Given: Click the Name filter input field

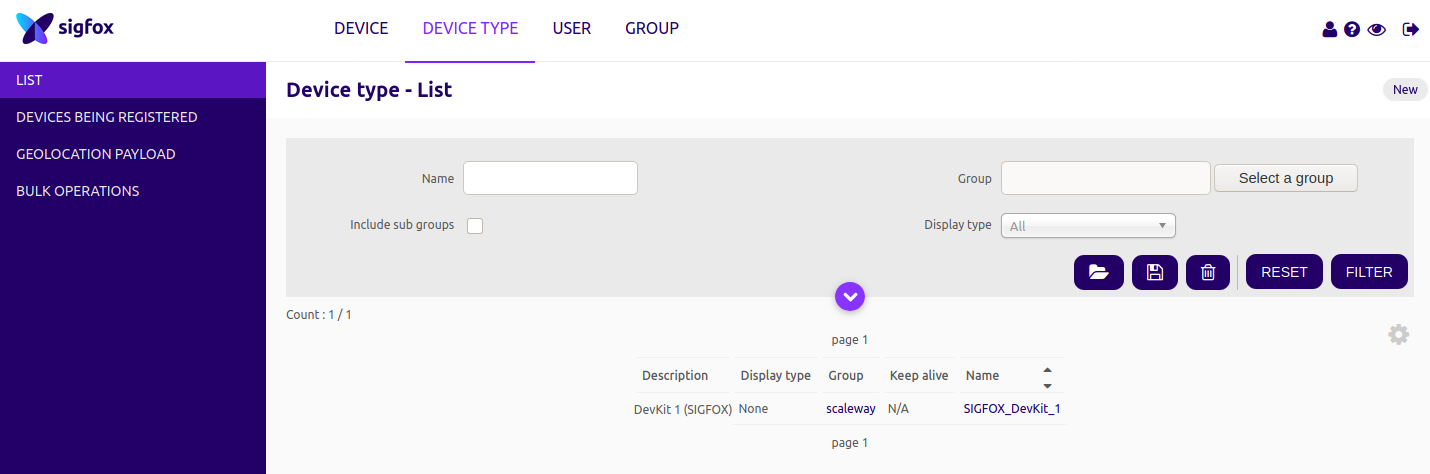Looking at the screenshot, I should [x=550, y=178].
